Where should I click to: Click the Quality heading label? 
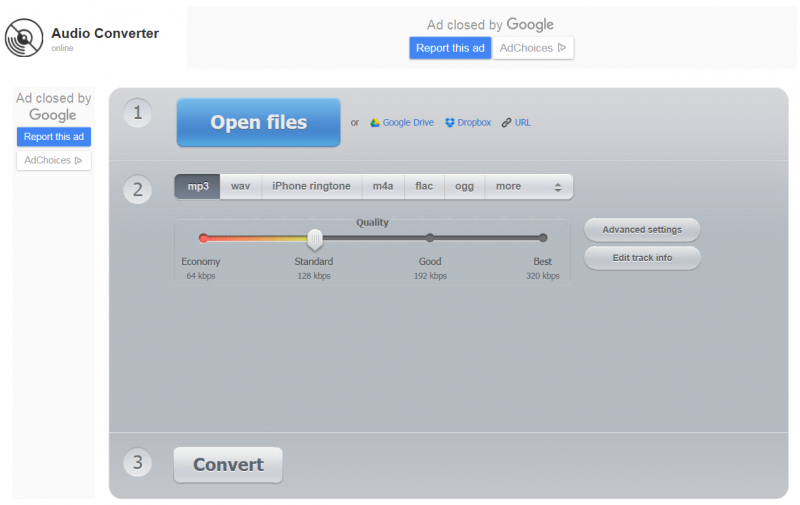point(372,222)
